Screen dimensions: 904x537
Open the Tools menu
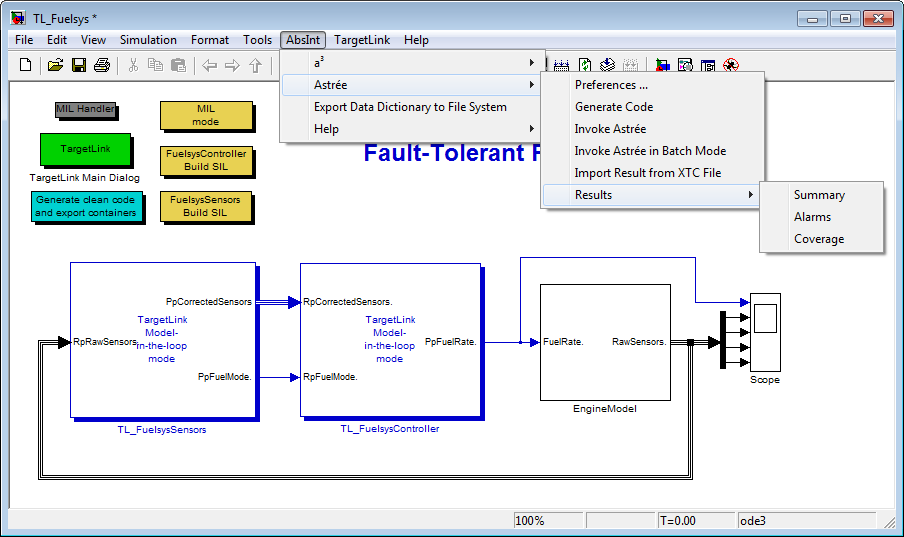pyautogui.click(x=257, y=40)
